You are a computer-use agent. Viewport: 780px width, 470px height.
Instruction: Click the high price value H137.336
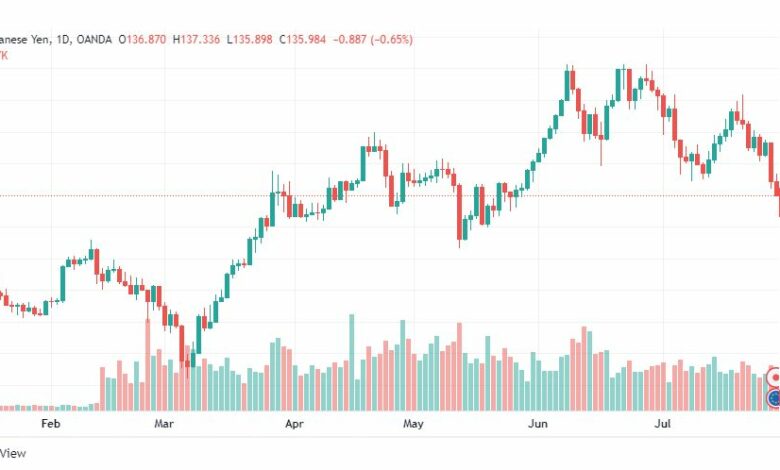coord(196,39)
